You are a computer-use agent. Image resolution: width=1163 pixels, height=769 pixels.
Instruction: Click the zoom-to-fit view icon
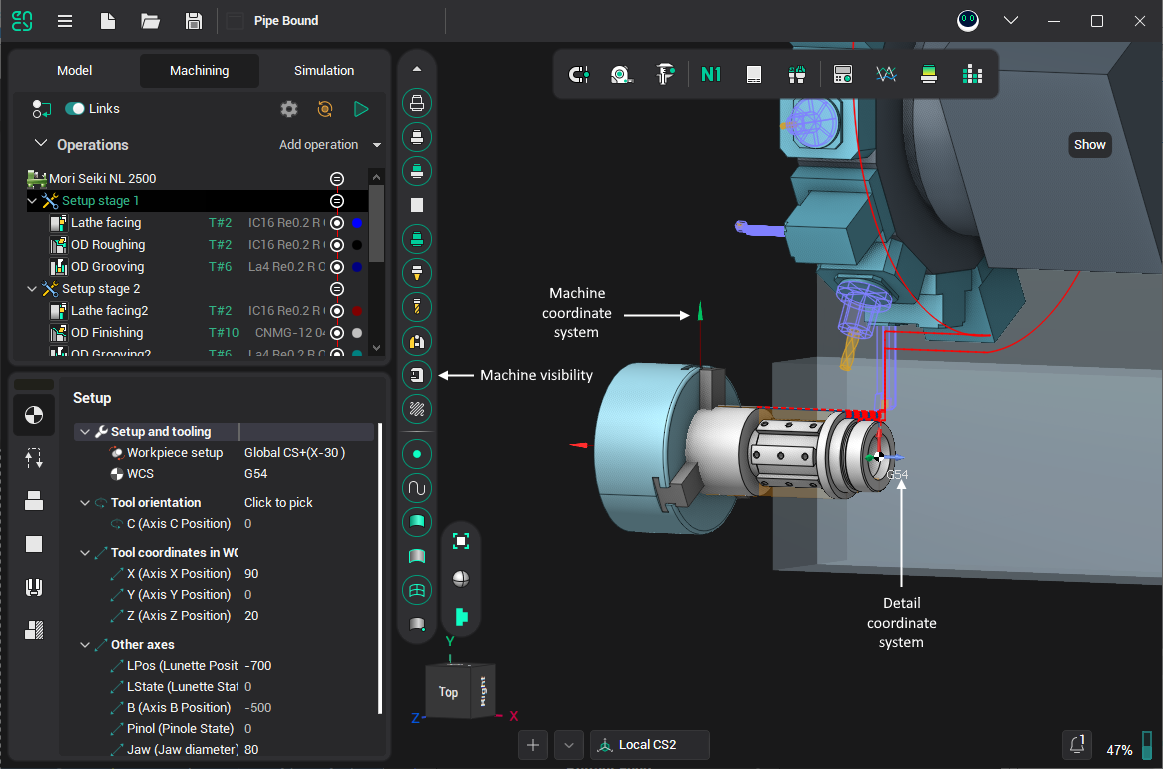461,541
